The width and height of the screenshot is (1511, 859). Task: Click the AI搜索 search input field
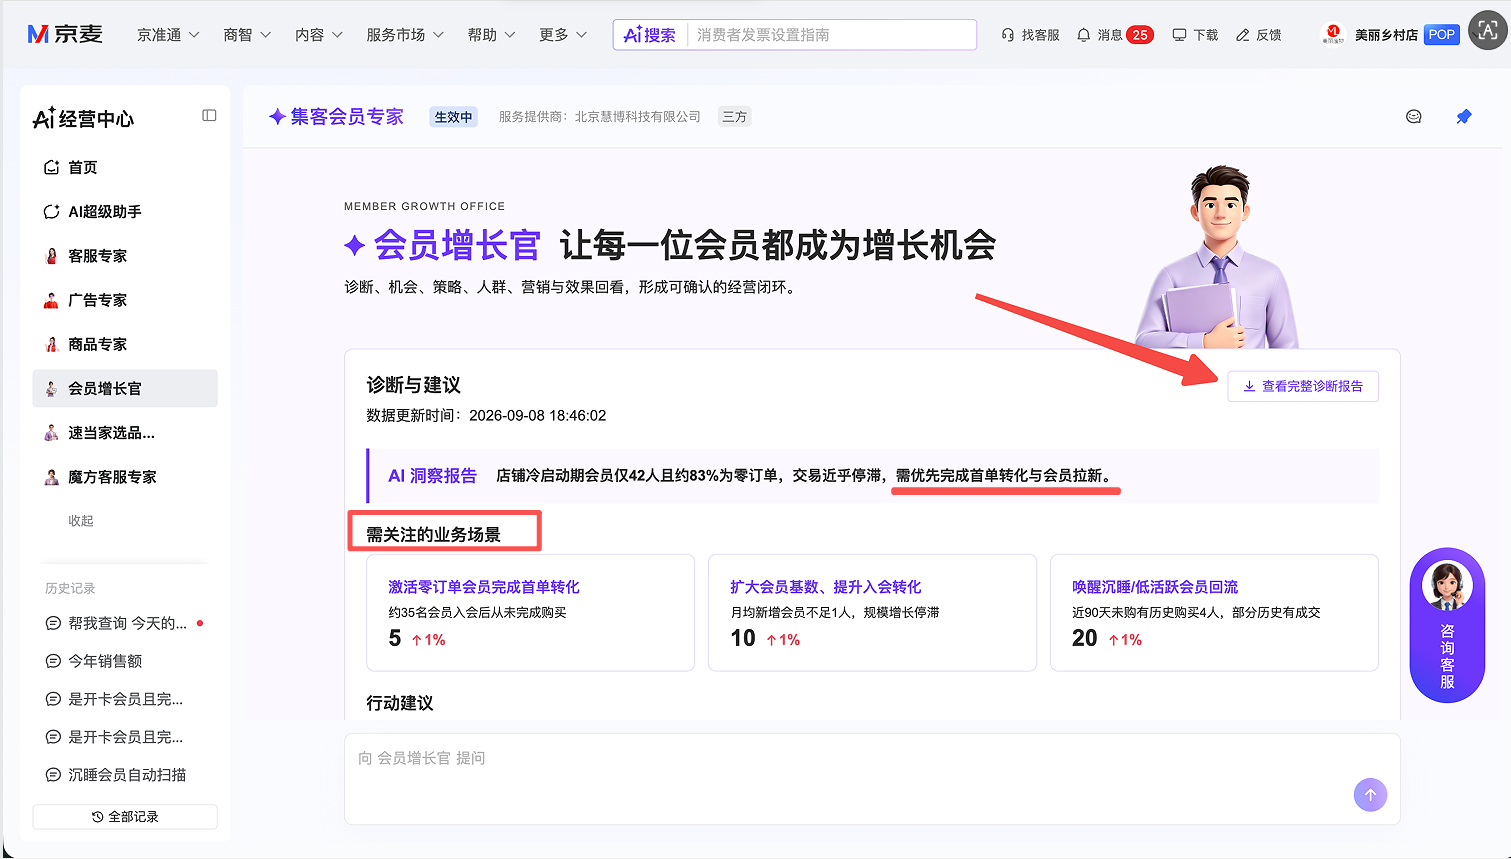coord(832,35)
